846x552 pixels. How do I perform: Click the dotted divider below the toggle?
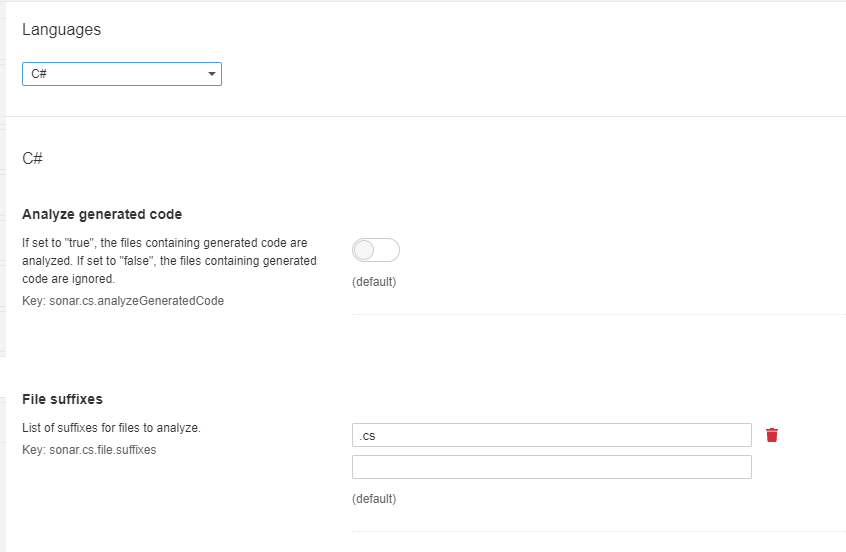click(x=598, y=314)
